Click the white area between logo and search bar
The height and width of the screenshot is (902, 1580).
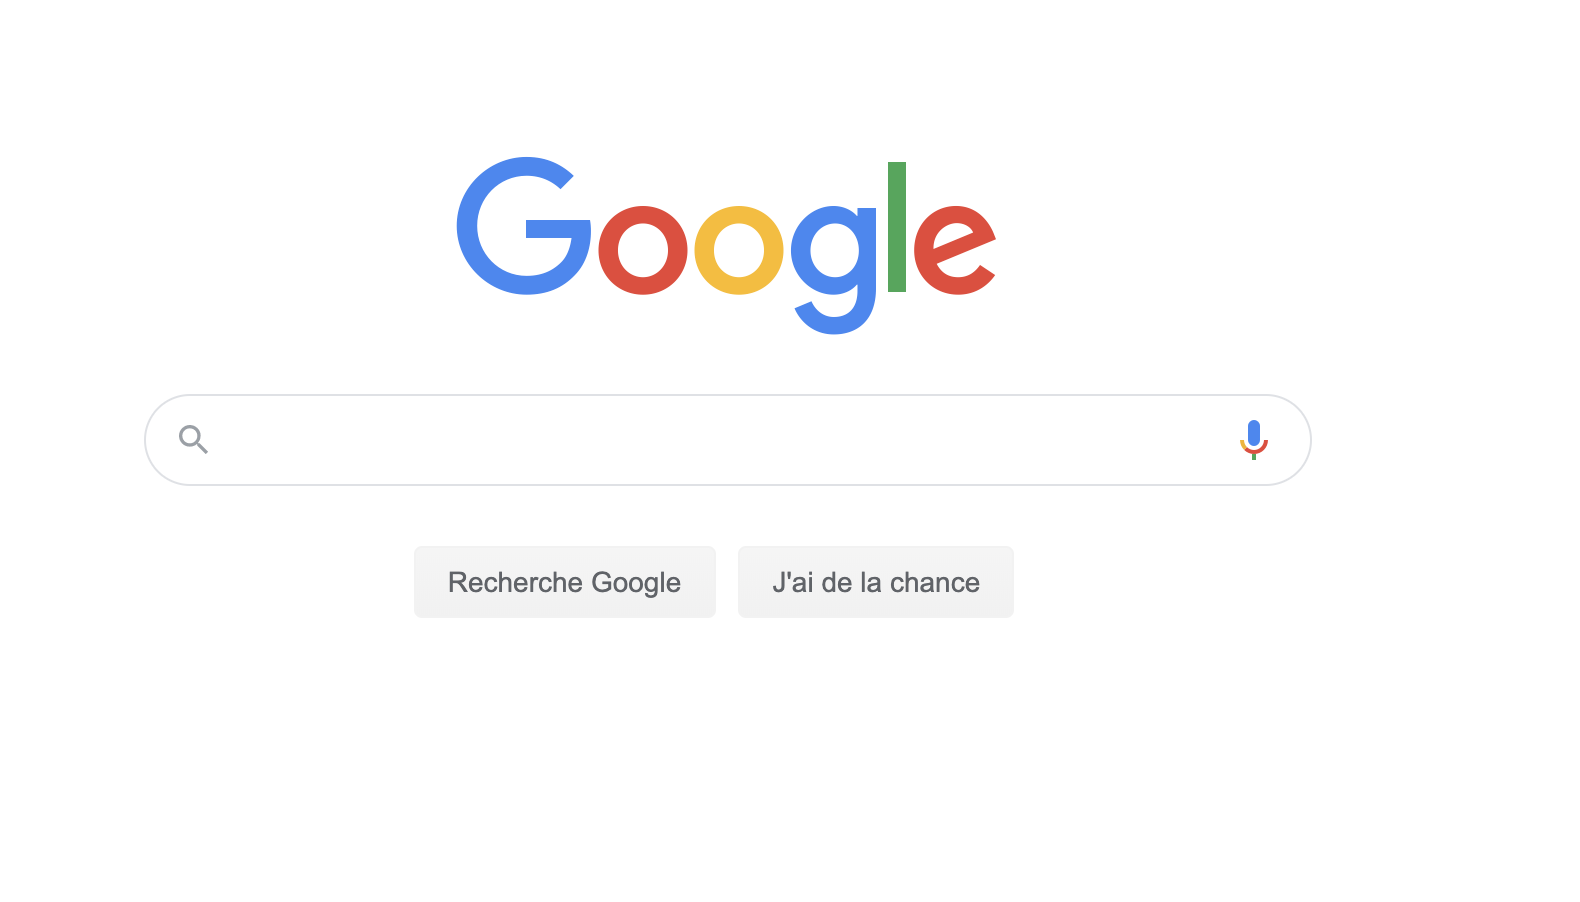coord(727,365)
